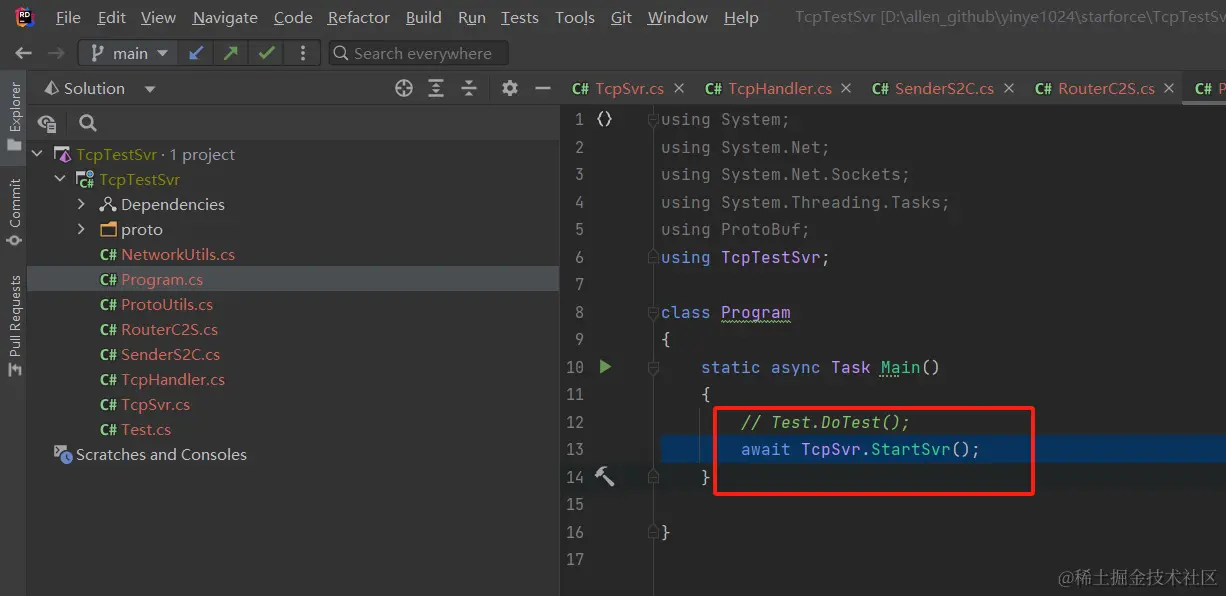This screenshot has width=1226, height=596.
Task: Expand all nodes in the Solution panel
Action: coord(436,88)
